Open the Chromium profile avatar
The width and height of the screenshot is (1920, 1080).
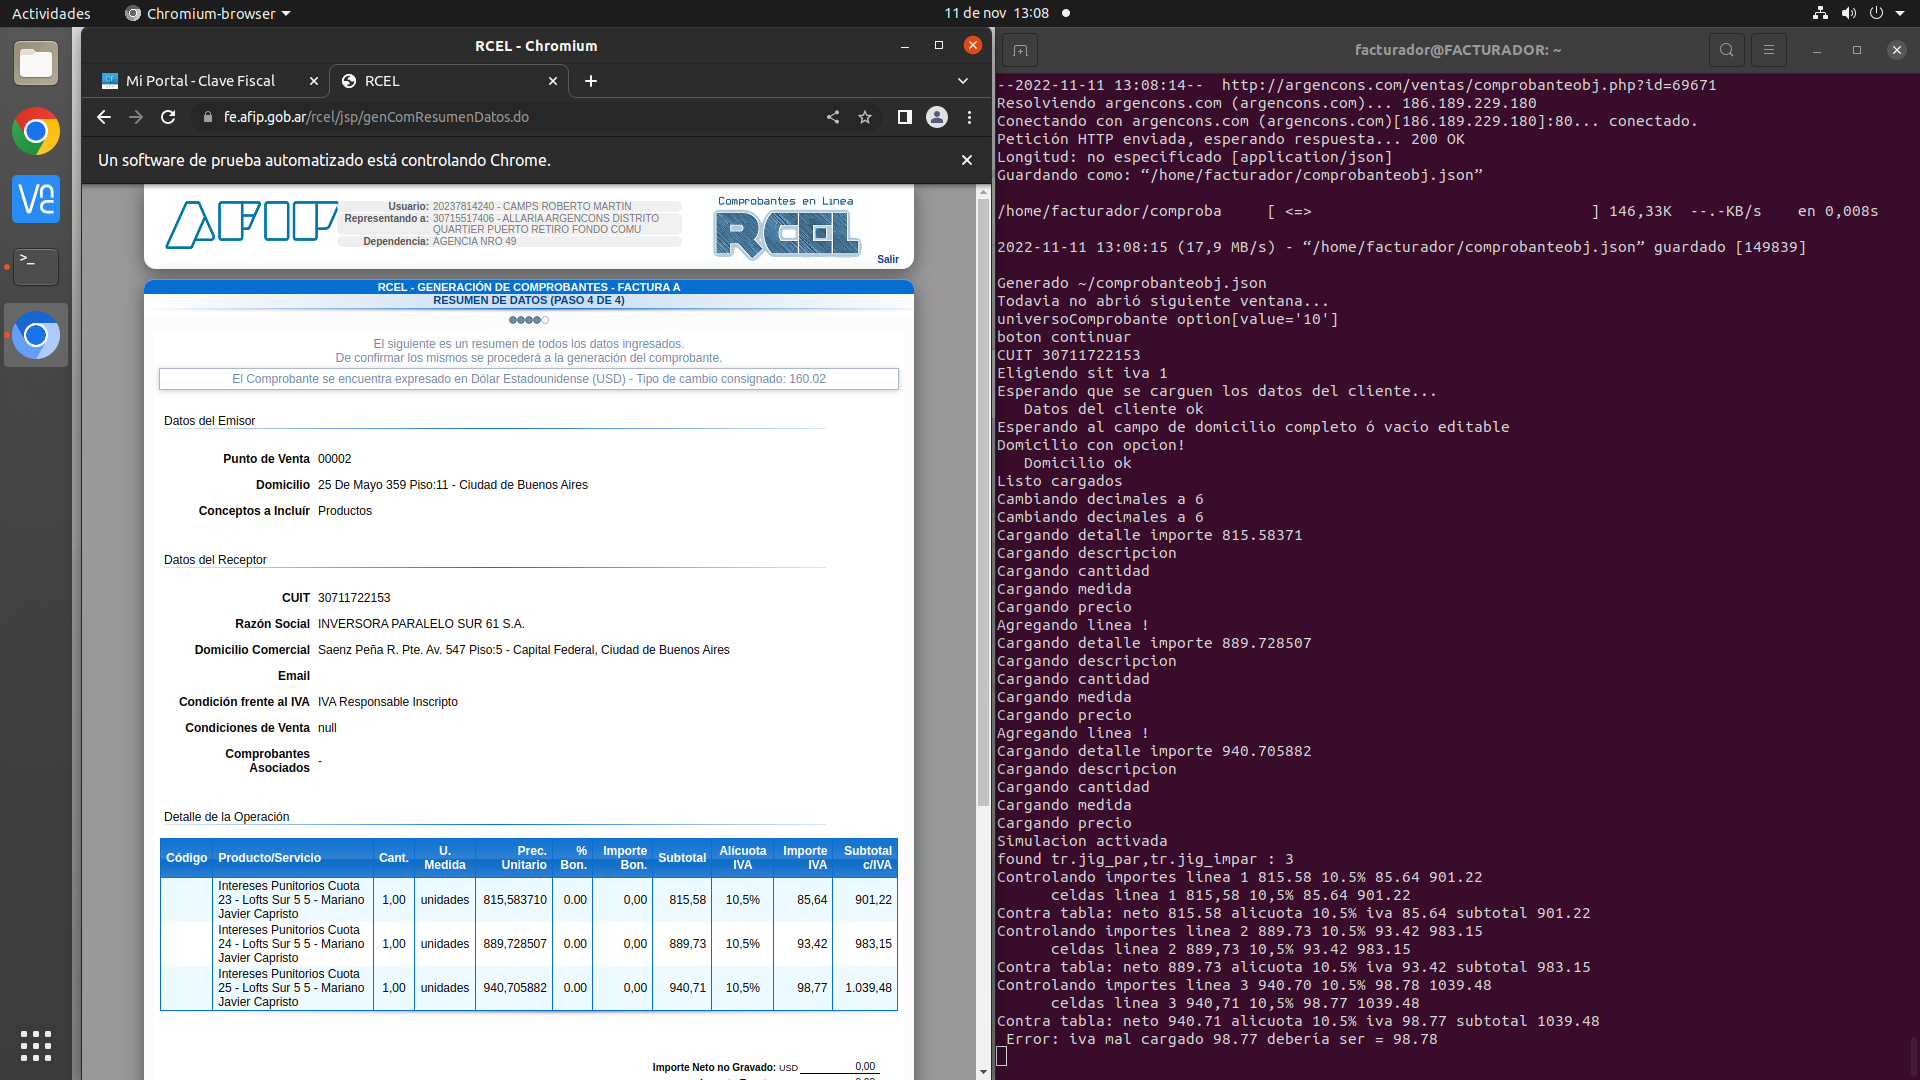click(x=937, y=117)
